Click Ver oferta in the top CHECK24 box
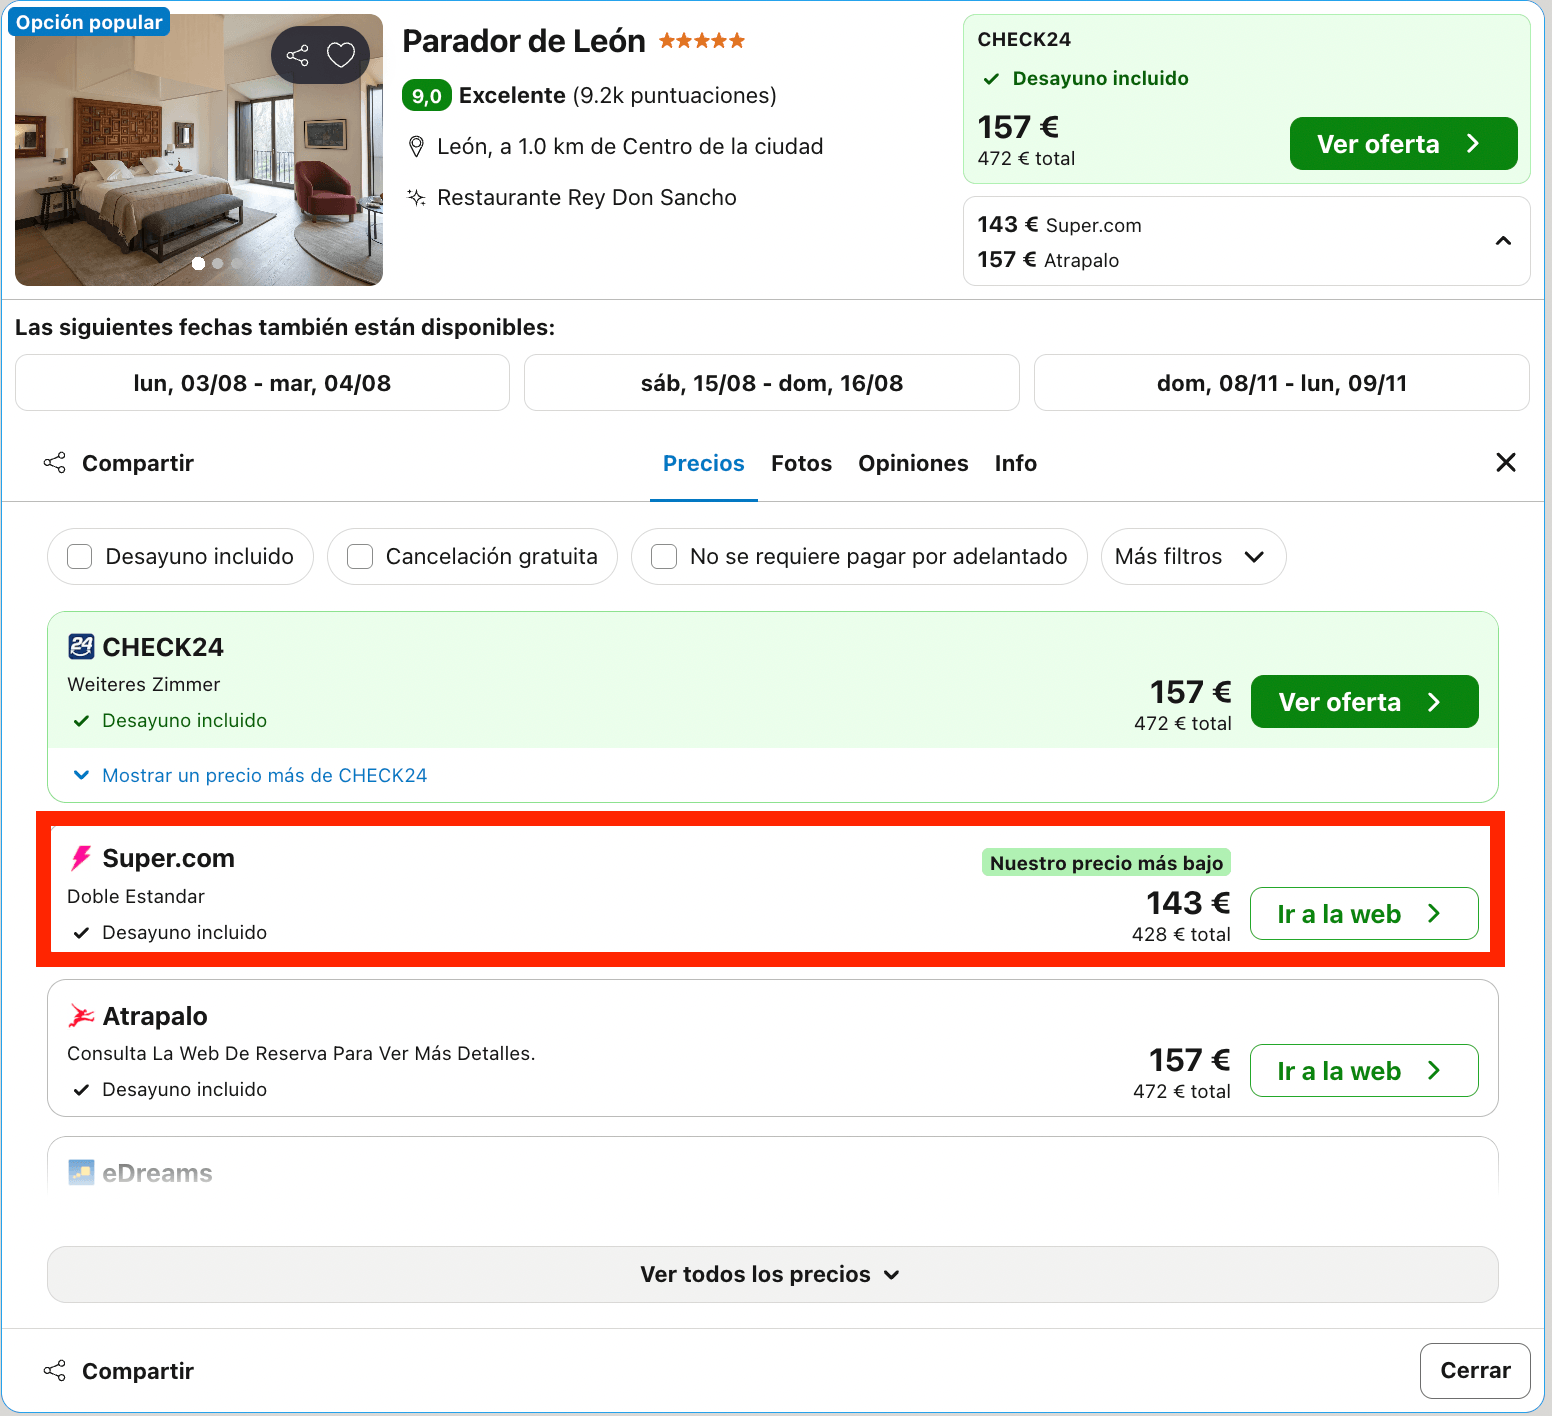The height and width of the screenshot is (1416, 1552). pos(1403,143)
